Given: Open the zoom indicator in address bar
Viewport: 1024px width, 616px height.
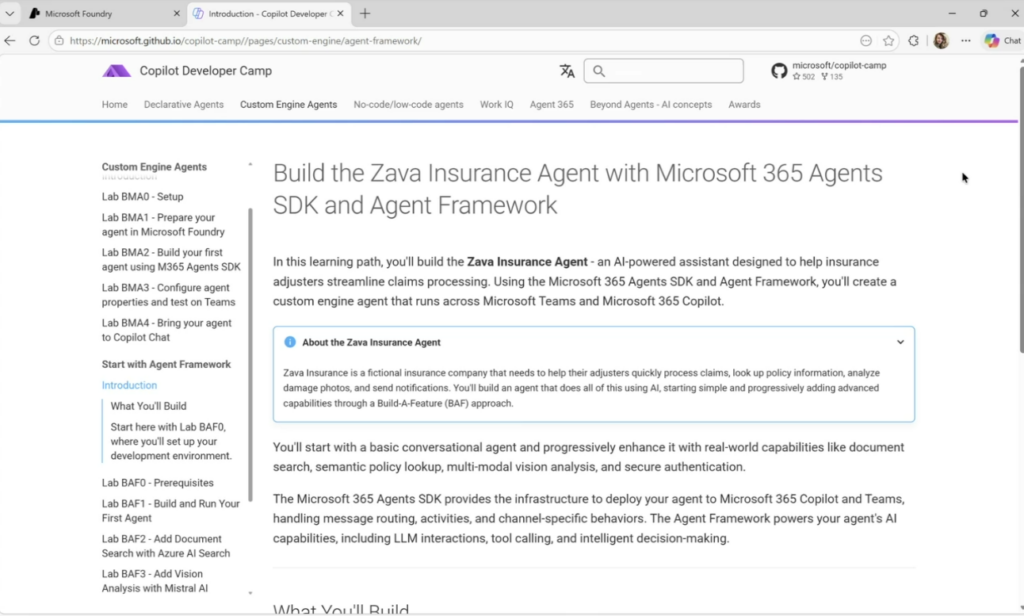Looking at the screenshot, I should tap(865, 41).
